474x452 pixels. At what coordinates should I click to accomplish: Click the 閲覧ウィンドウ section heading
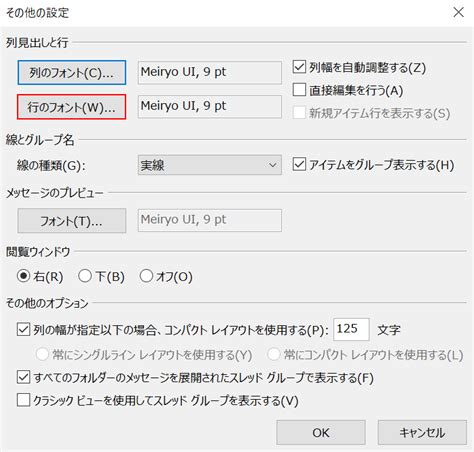[38, 251]
